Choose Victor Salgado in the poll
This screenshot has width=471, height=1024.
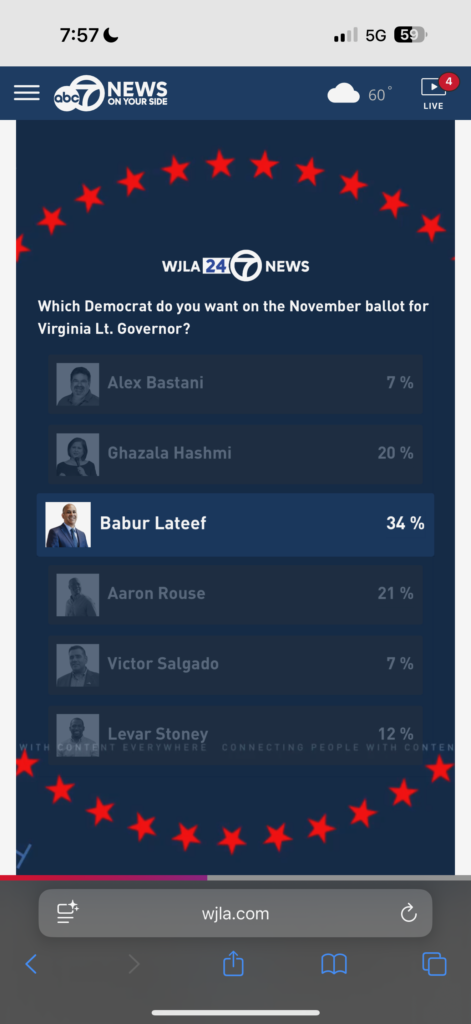[x=235, y=665]
